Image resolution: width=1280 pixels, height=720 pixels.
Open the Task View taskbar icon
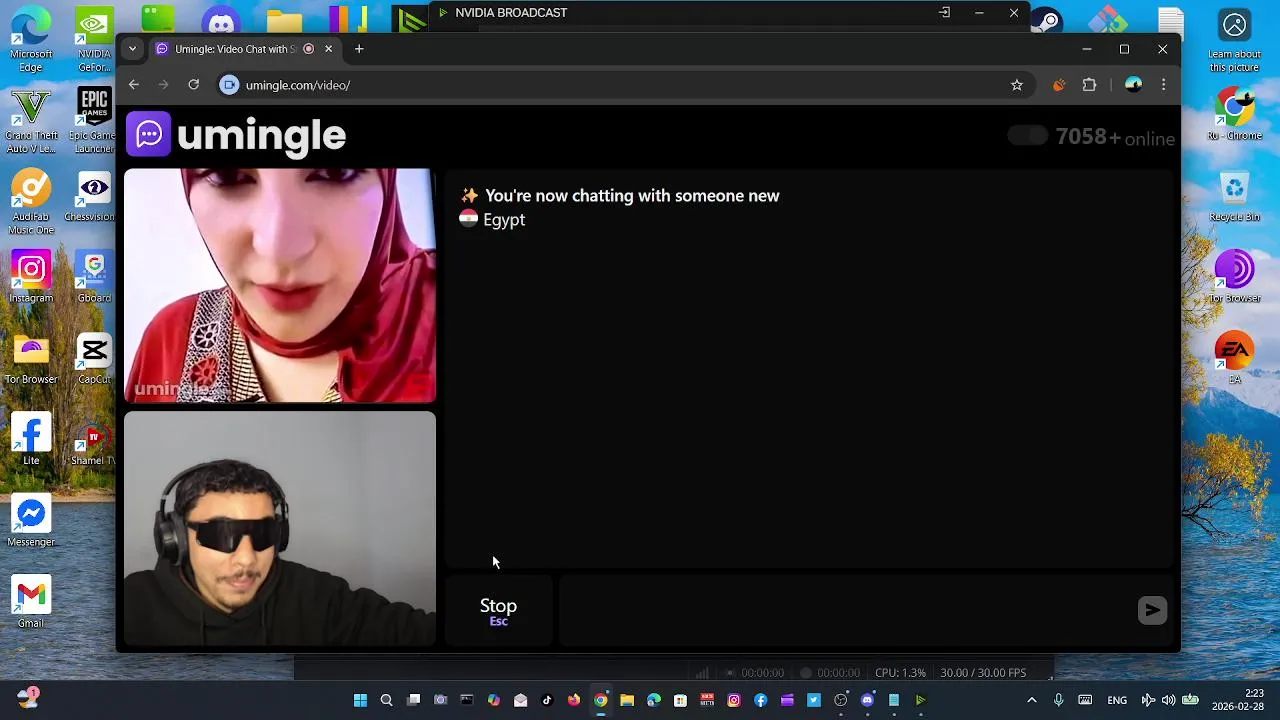413,700
